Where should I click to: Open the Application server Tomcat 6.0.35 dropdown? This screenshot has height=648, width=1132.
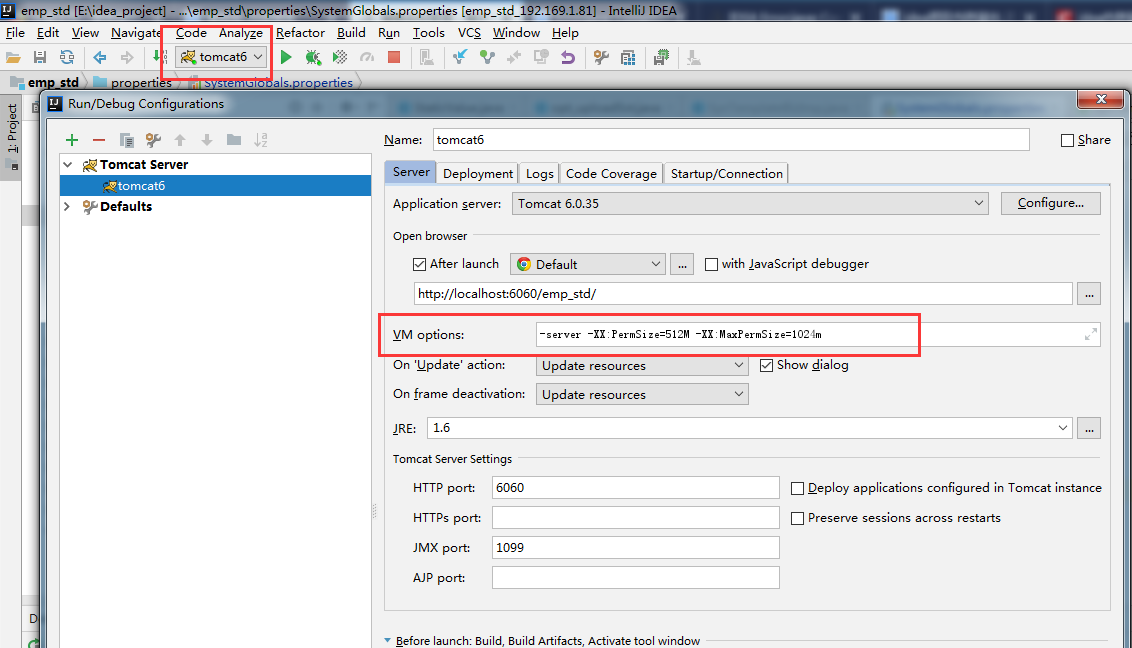[750, 203]
